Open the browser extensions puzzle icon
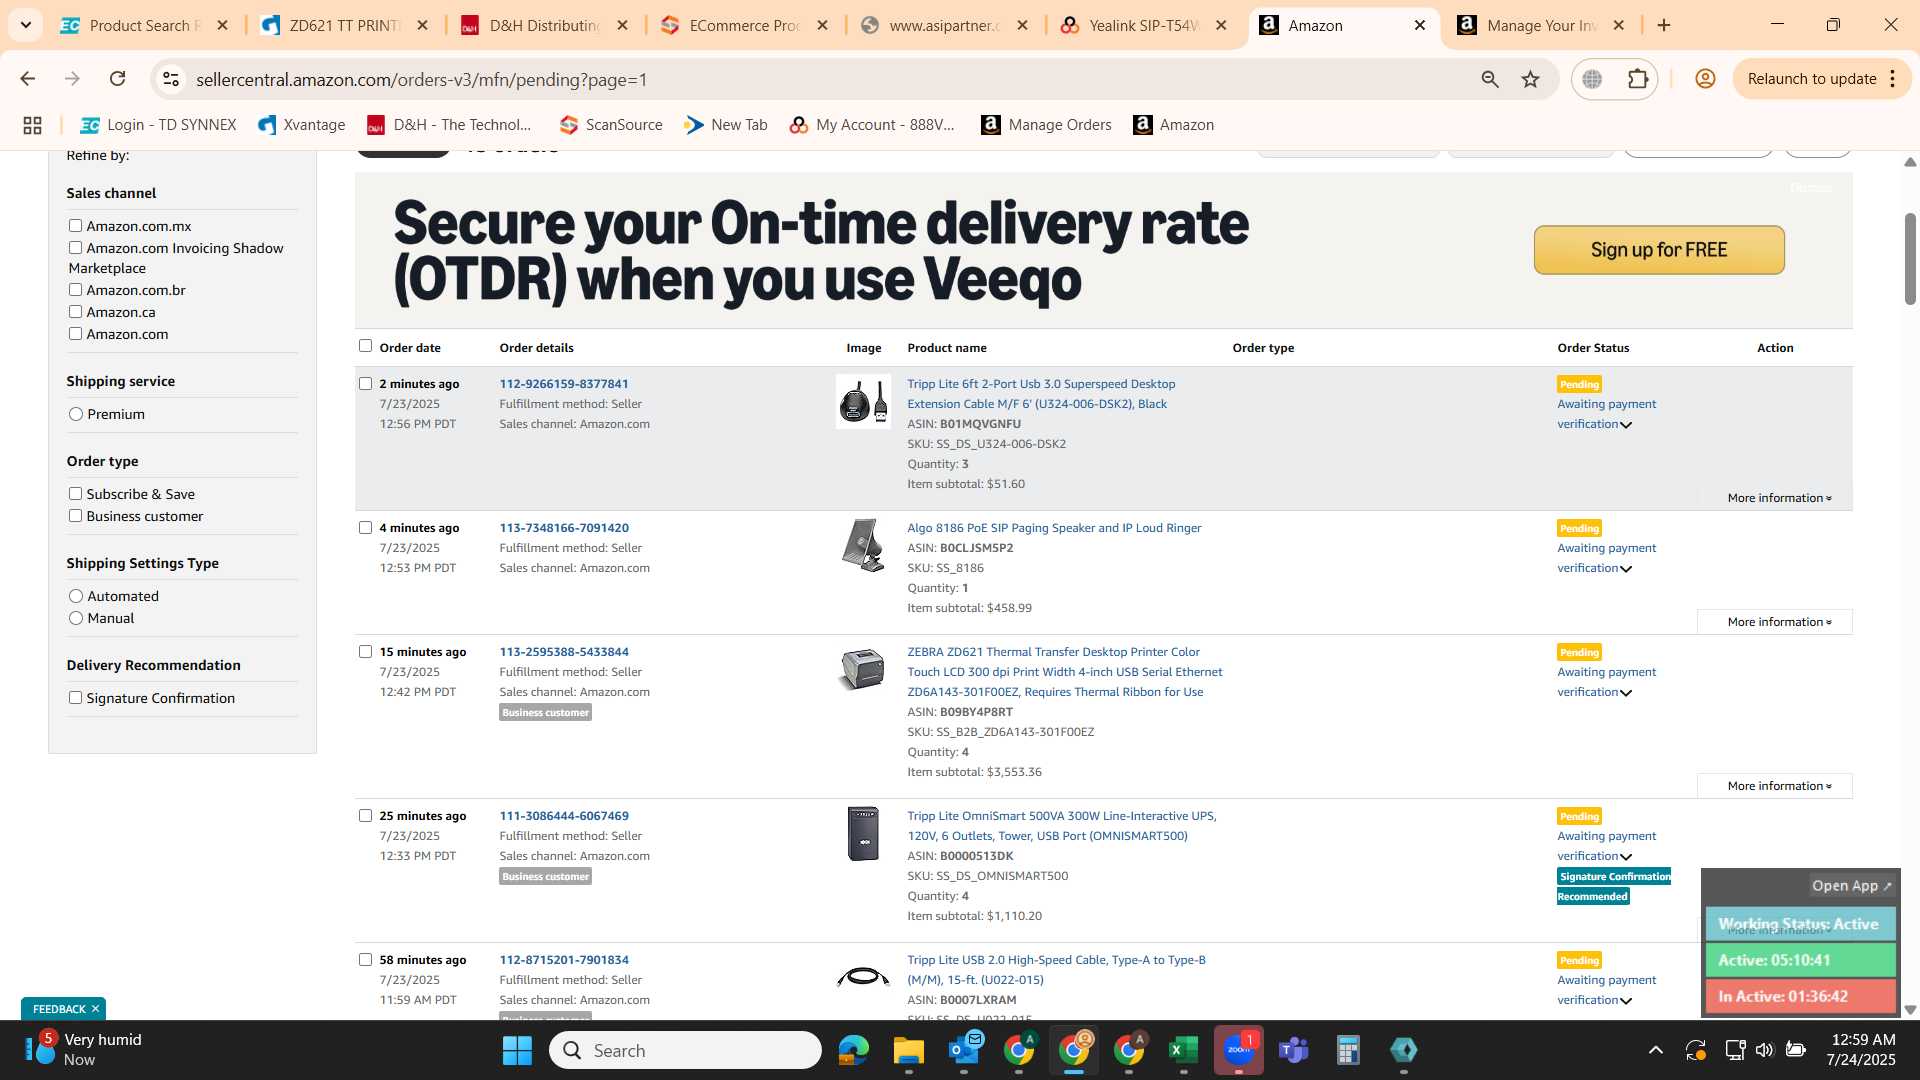 pos(1638,79)
